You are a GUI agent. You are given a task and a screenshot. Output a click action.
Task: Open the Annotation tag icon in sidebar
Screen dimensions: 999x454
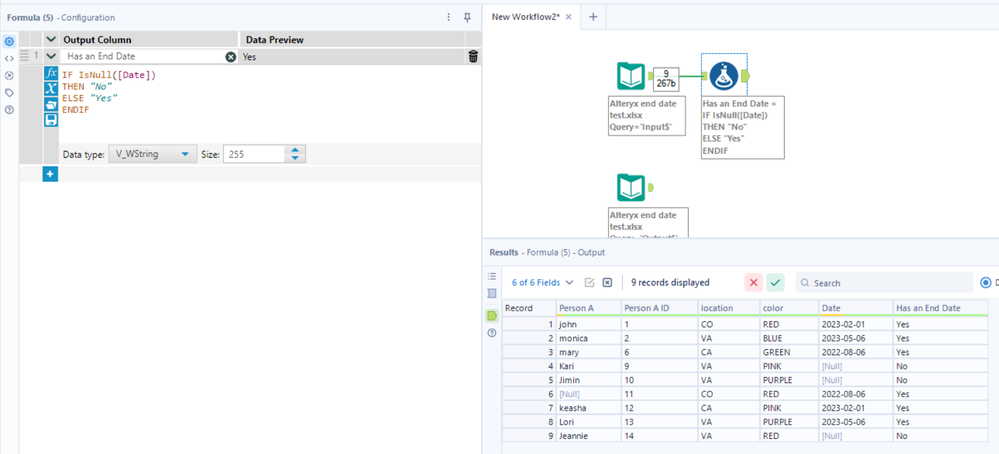(x=9, y=92)
